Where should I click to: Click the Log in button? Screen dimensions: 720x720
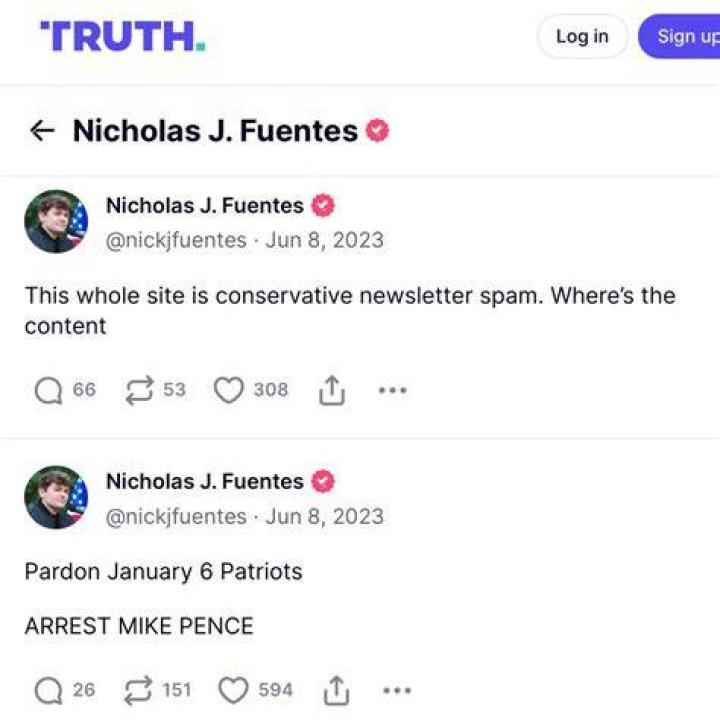(582, 36)
